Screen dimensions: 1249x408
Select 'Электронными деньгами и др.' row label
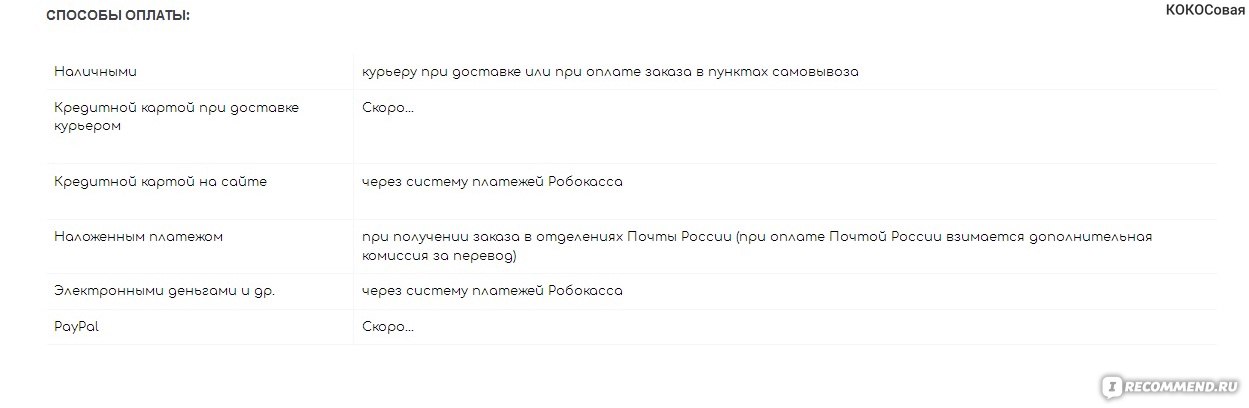click(164, 290)
